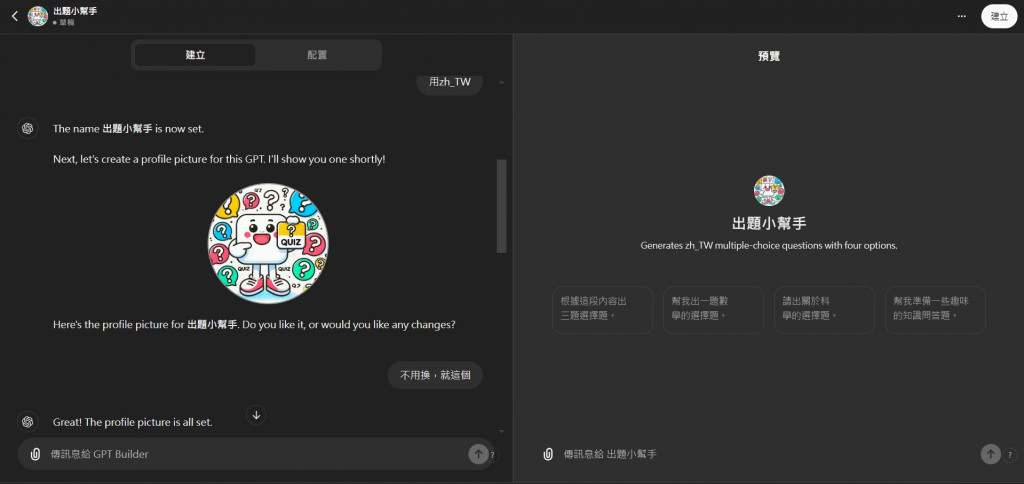Click the scroll down arrow of chat

(x=502, y=431)
